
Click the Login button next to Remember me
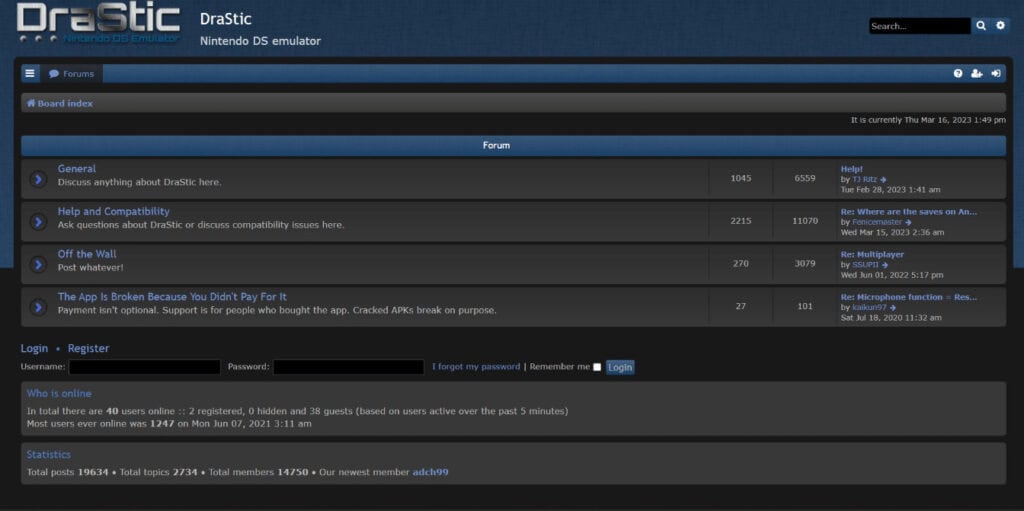tap(620, 367)
